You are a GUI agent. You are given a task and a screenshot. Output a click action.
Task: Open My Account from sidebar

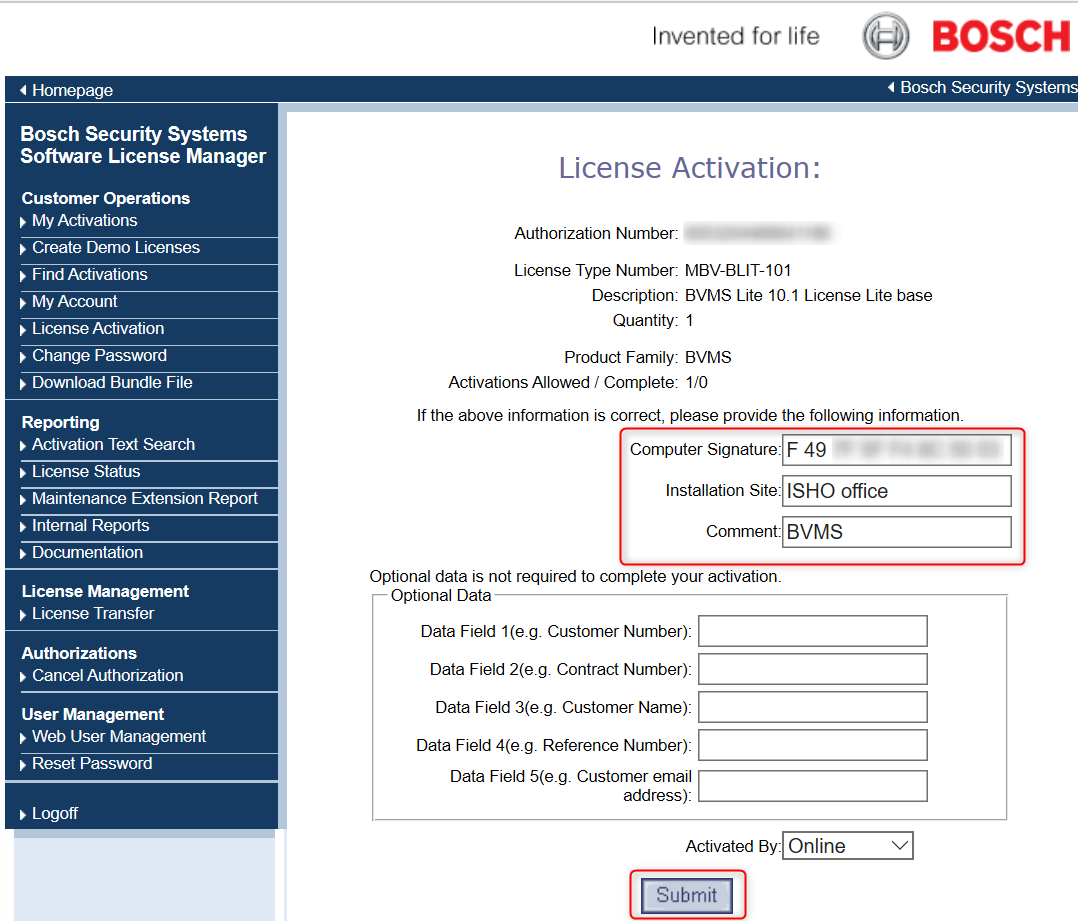point(74,302)
